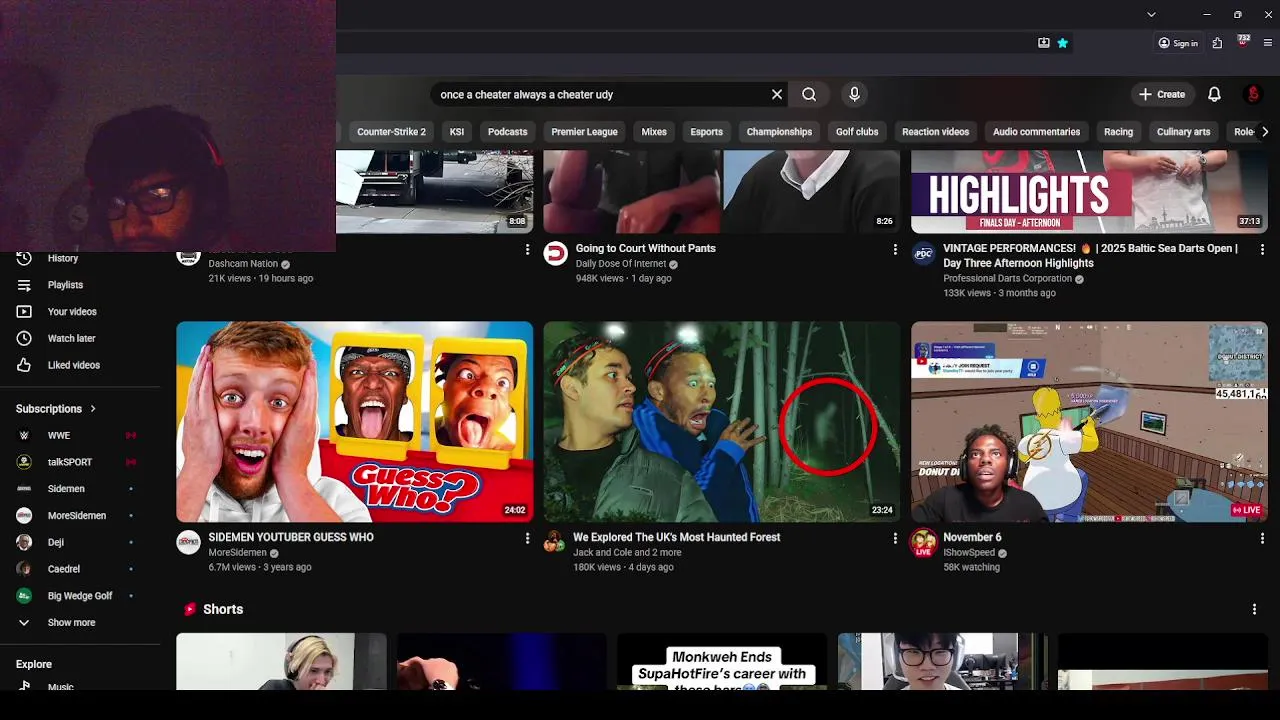This screenshot has width=1280, height=720.
Task: Open the notifications bell
Action: click(1214, 94)
